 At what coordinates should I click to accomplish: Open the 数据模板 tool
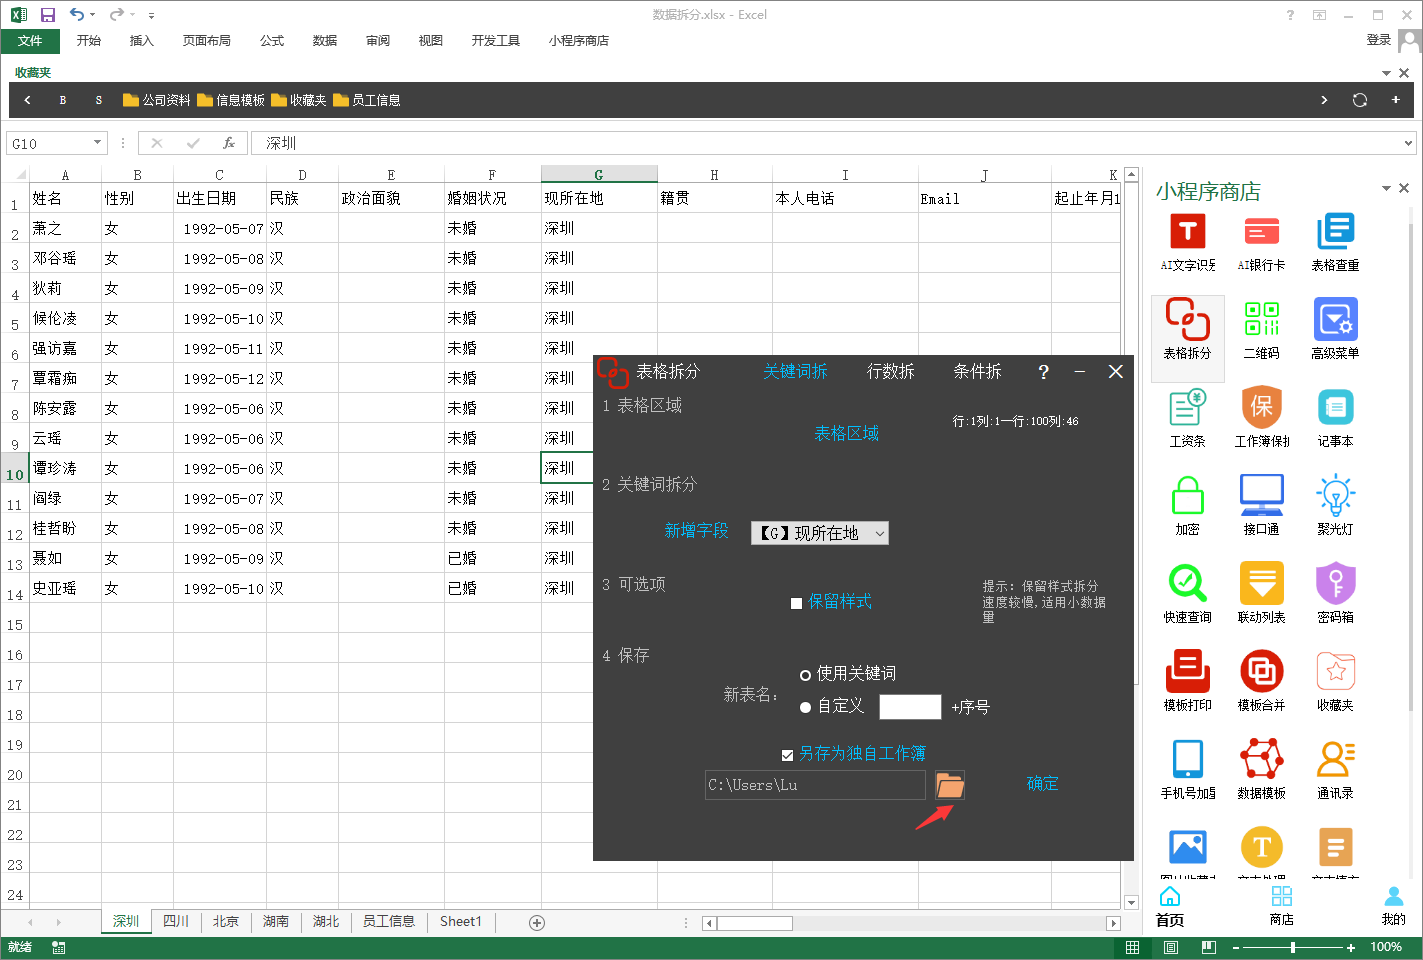1262,770
